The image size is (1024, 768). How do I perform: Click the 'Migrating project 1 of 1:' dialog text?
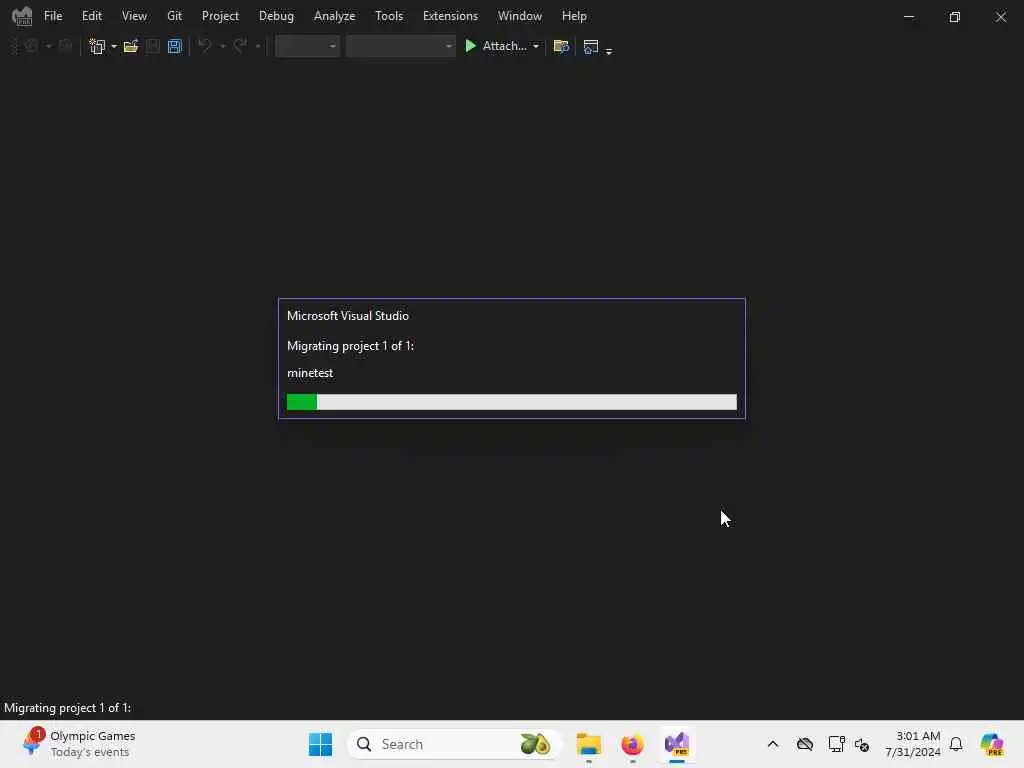pos(351,346)
